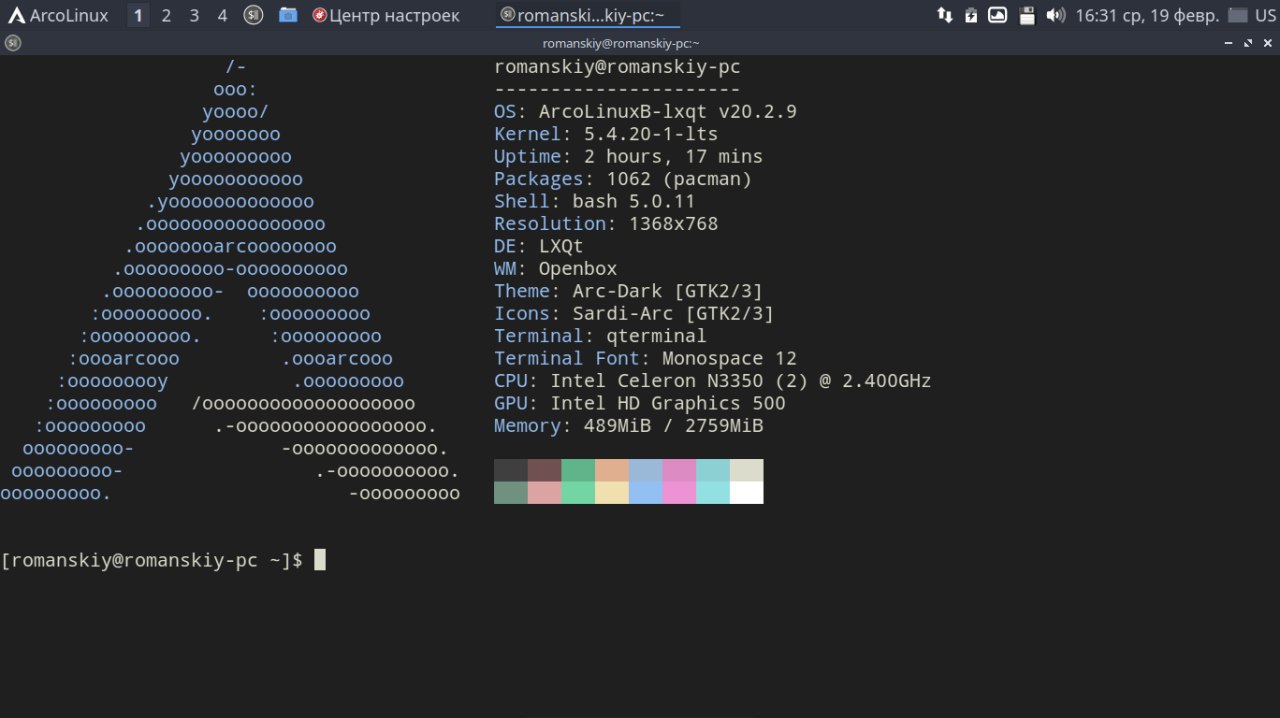Switch the US keyboard layout indicator
The width and height of the screenshot is (1280, 718).
pos(1266,15)
